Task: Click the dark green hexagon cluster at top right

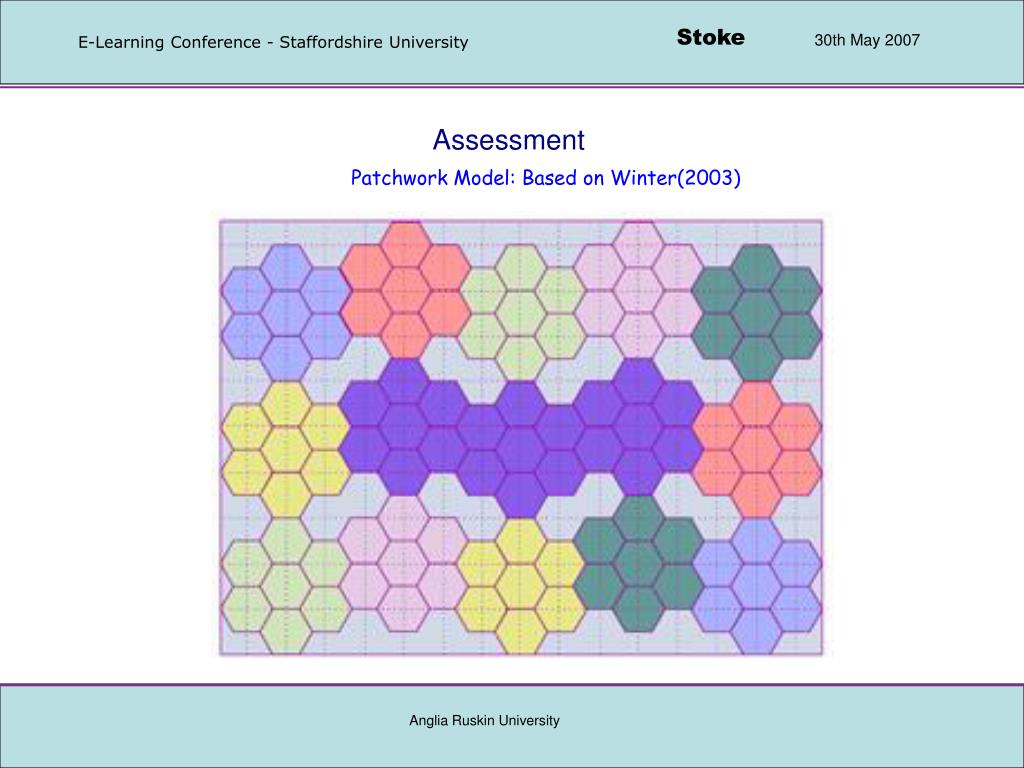Action: (x=756, y=313)
